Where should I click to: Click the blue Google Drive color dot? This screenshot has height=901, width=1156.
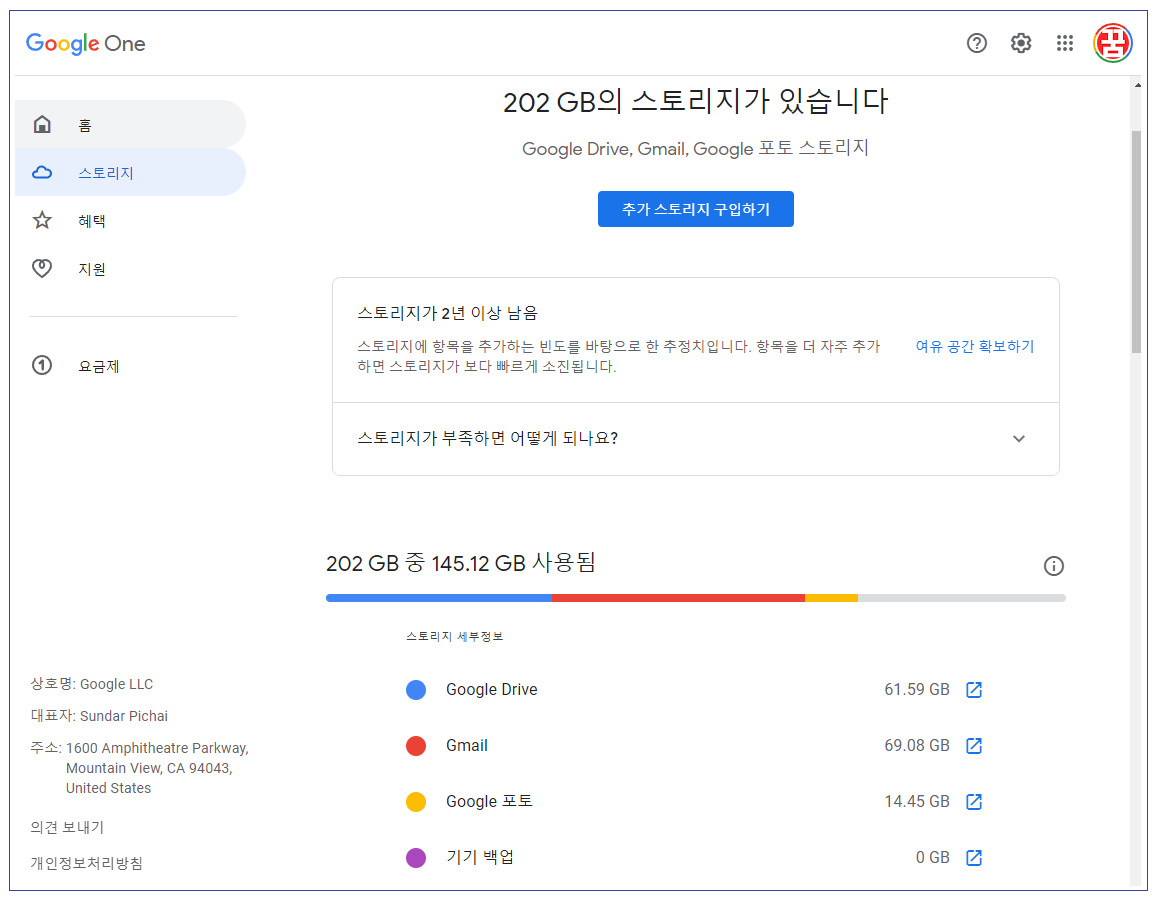(416, 689)
